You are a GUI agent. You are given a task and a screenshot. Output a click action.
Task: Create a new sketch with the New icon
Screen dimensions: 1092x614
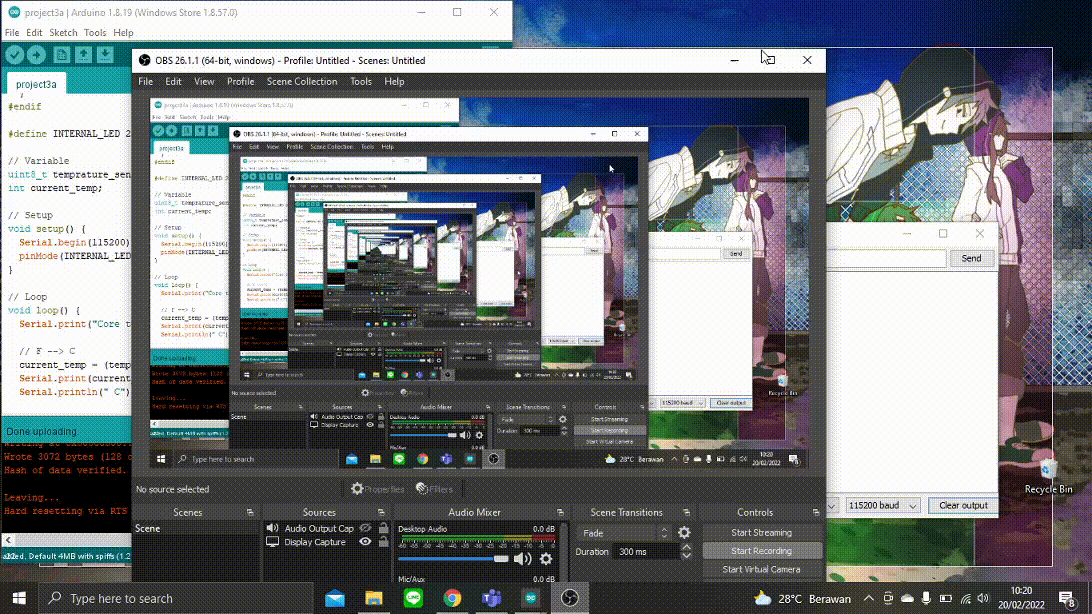61,54
